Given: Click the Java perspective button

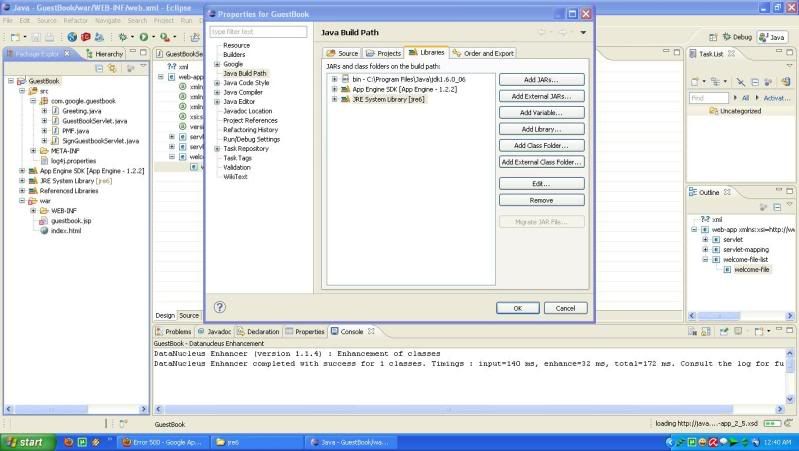Looking at the screenshot, I should point(773,37).
